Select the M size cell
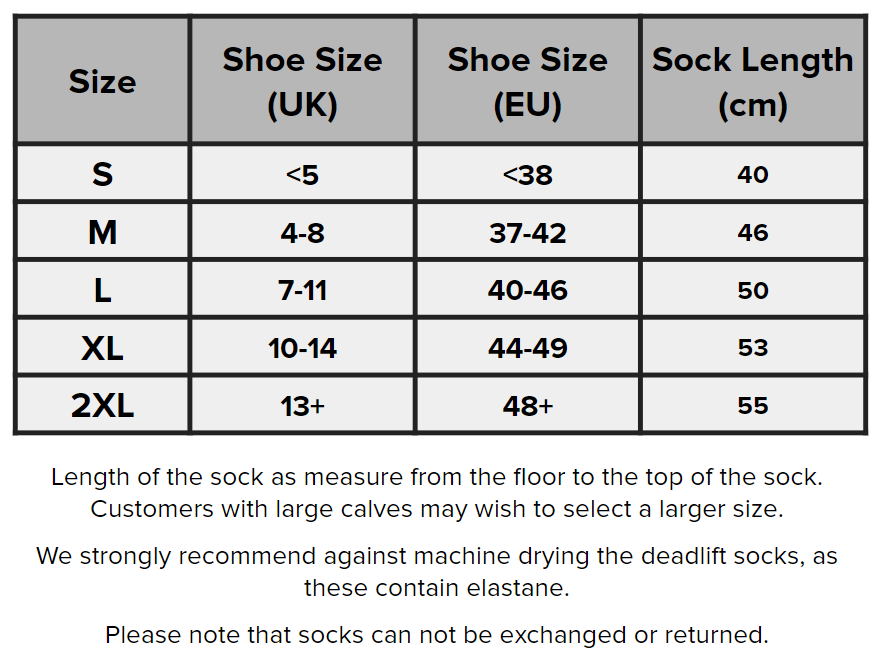Viewport: 884px width, 664px height. [102, 233]
